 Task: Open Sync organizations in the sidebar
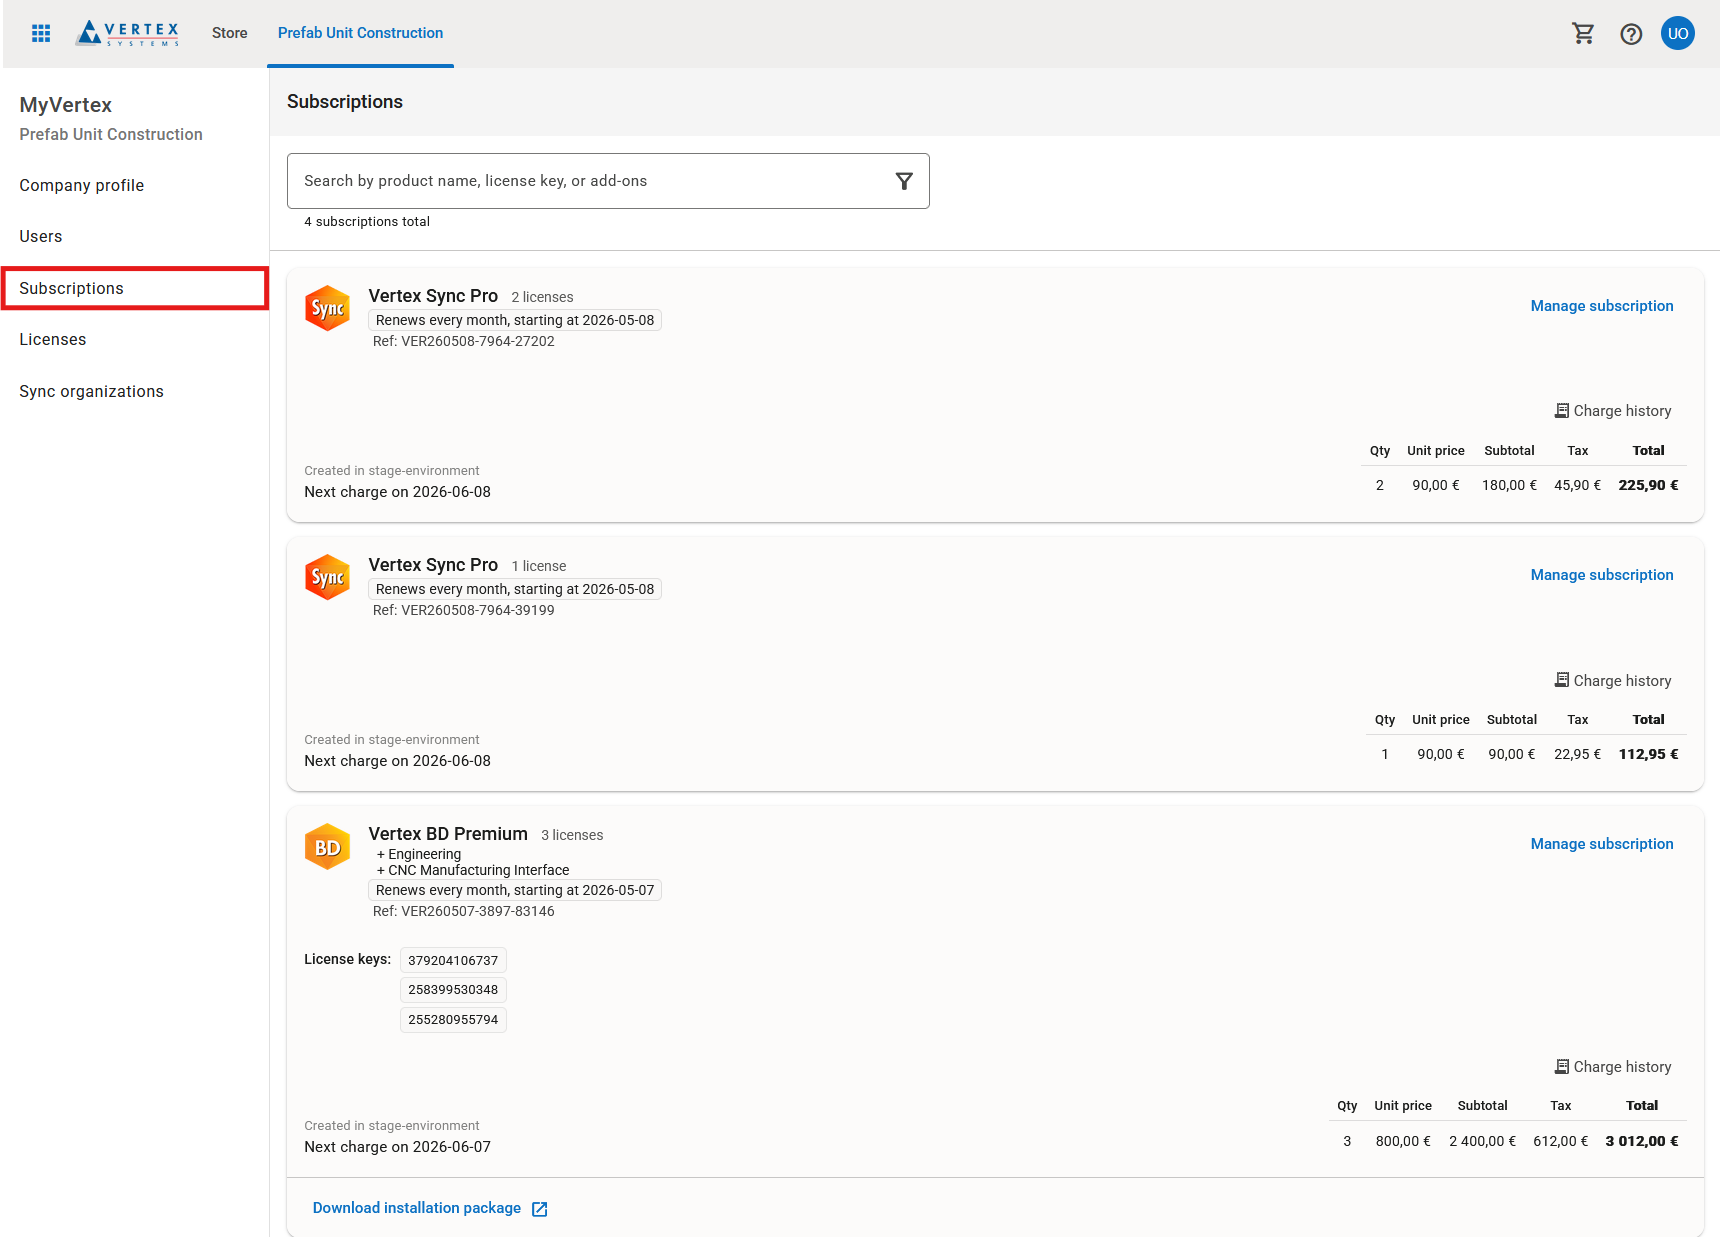coord(92,391)
